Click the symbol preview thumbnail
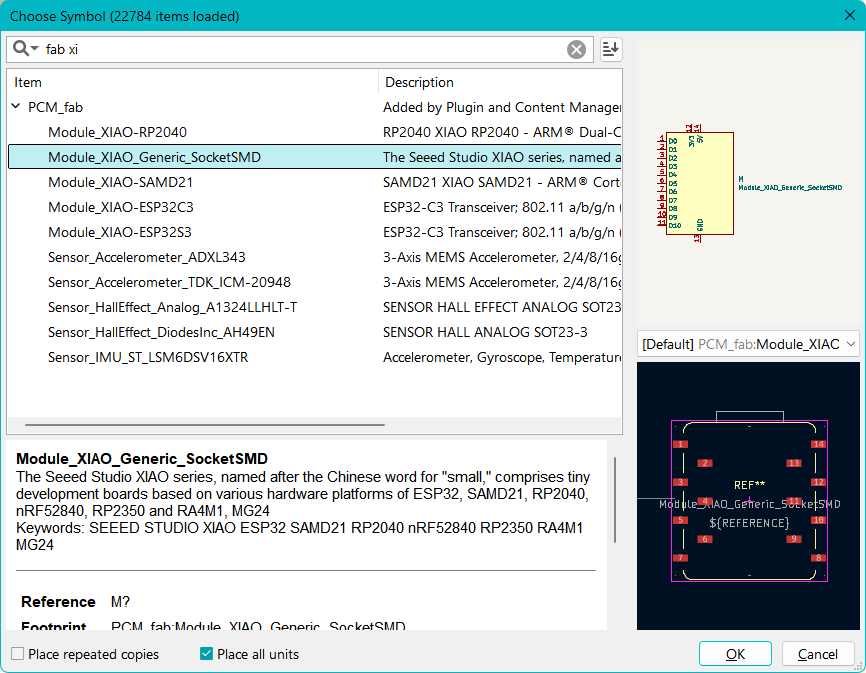Image resolution: width=866 pixels, height=673 pixels. point(748,183)
